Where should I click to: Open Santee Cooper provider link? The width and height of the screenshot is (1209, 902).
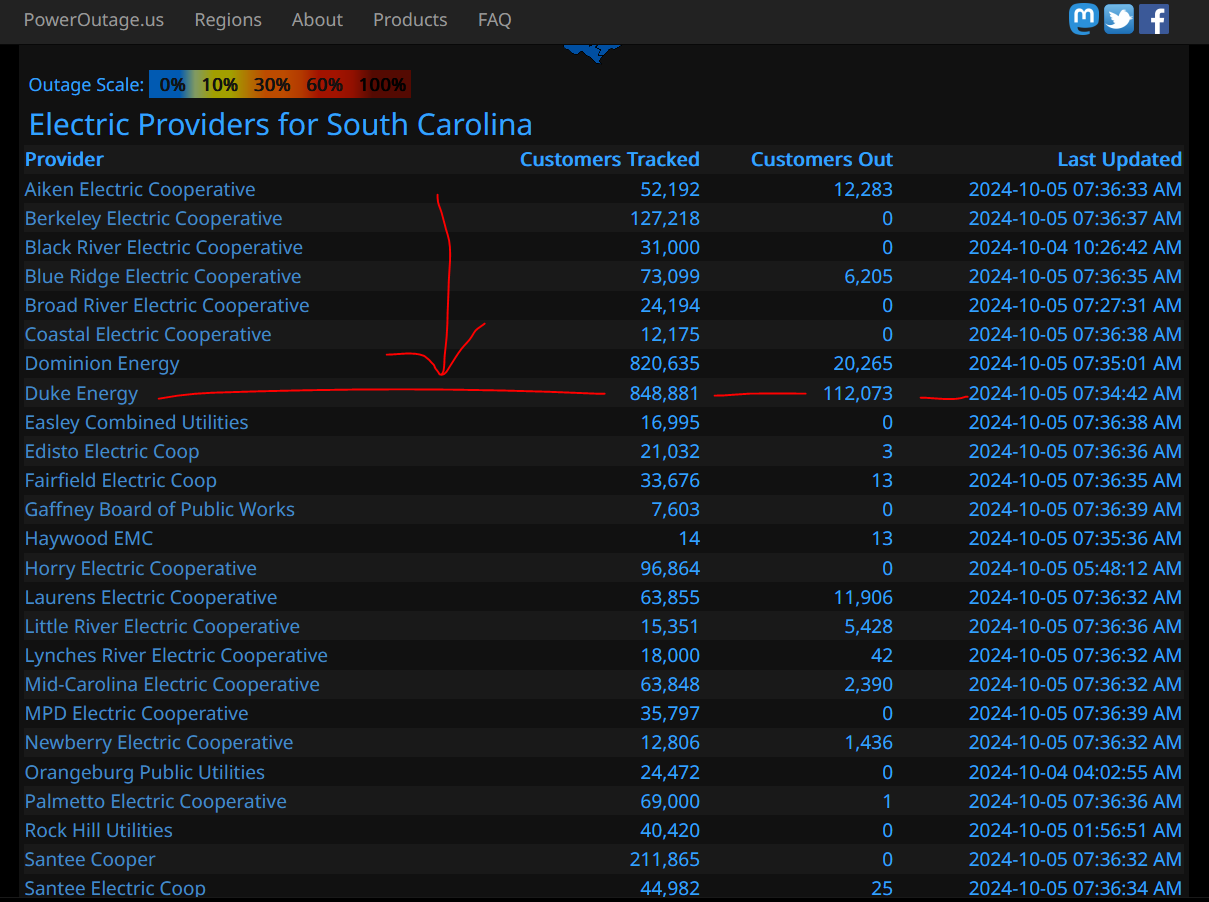tap(90, 859)
